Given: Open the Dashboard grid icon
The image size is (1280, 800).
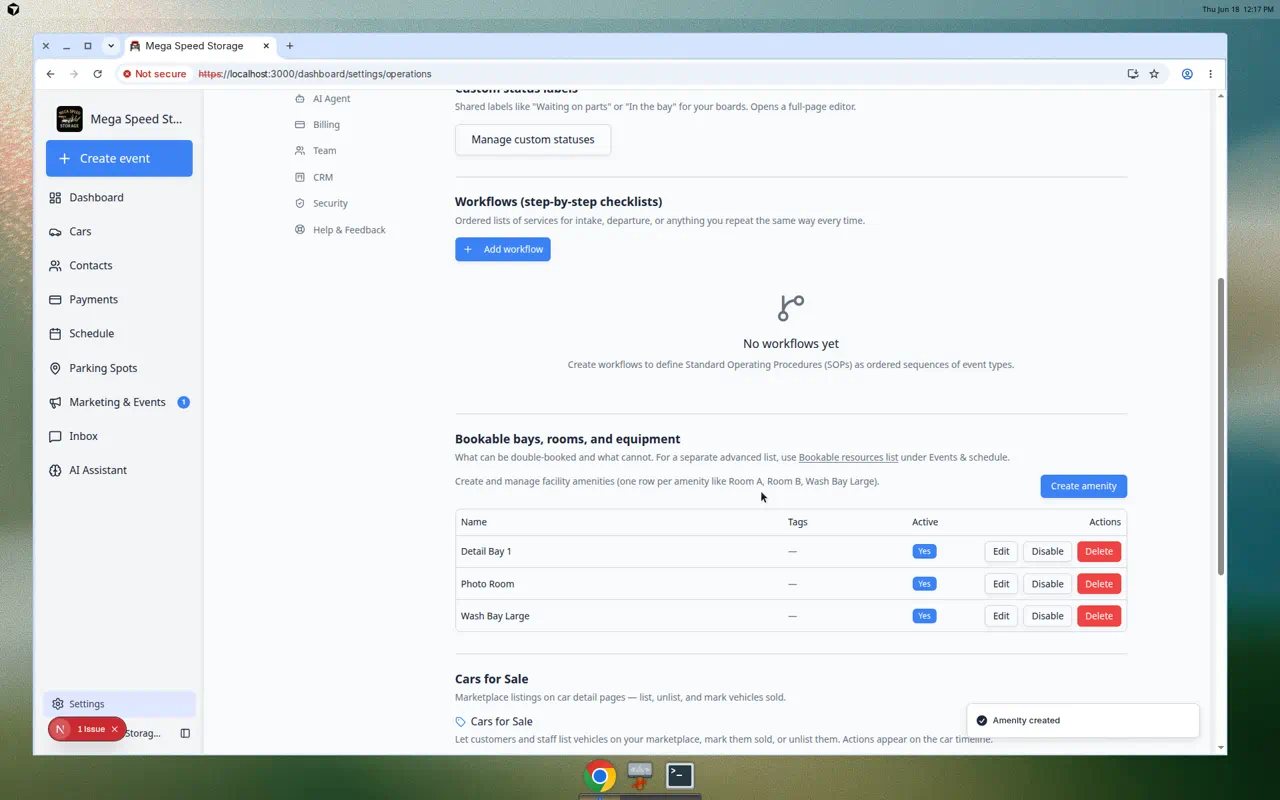Looking at the screenshot, I should pos(55,198).
